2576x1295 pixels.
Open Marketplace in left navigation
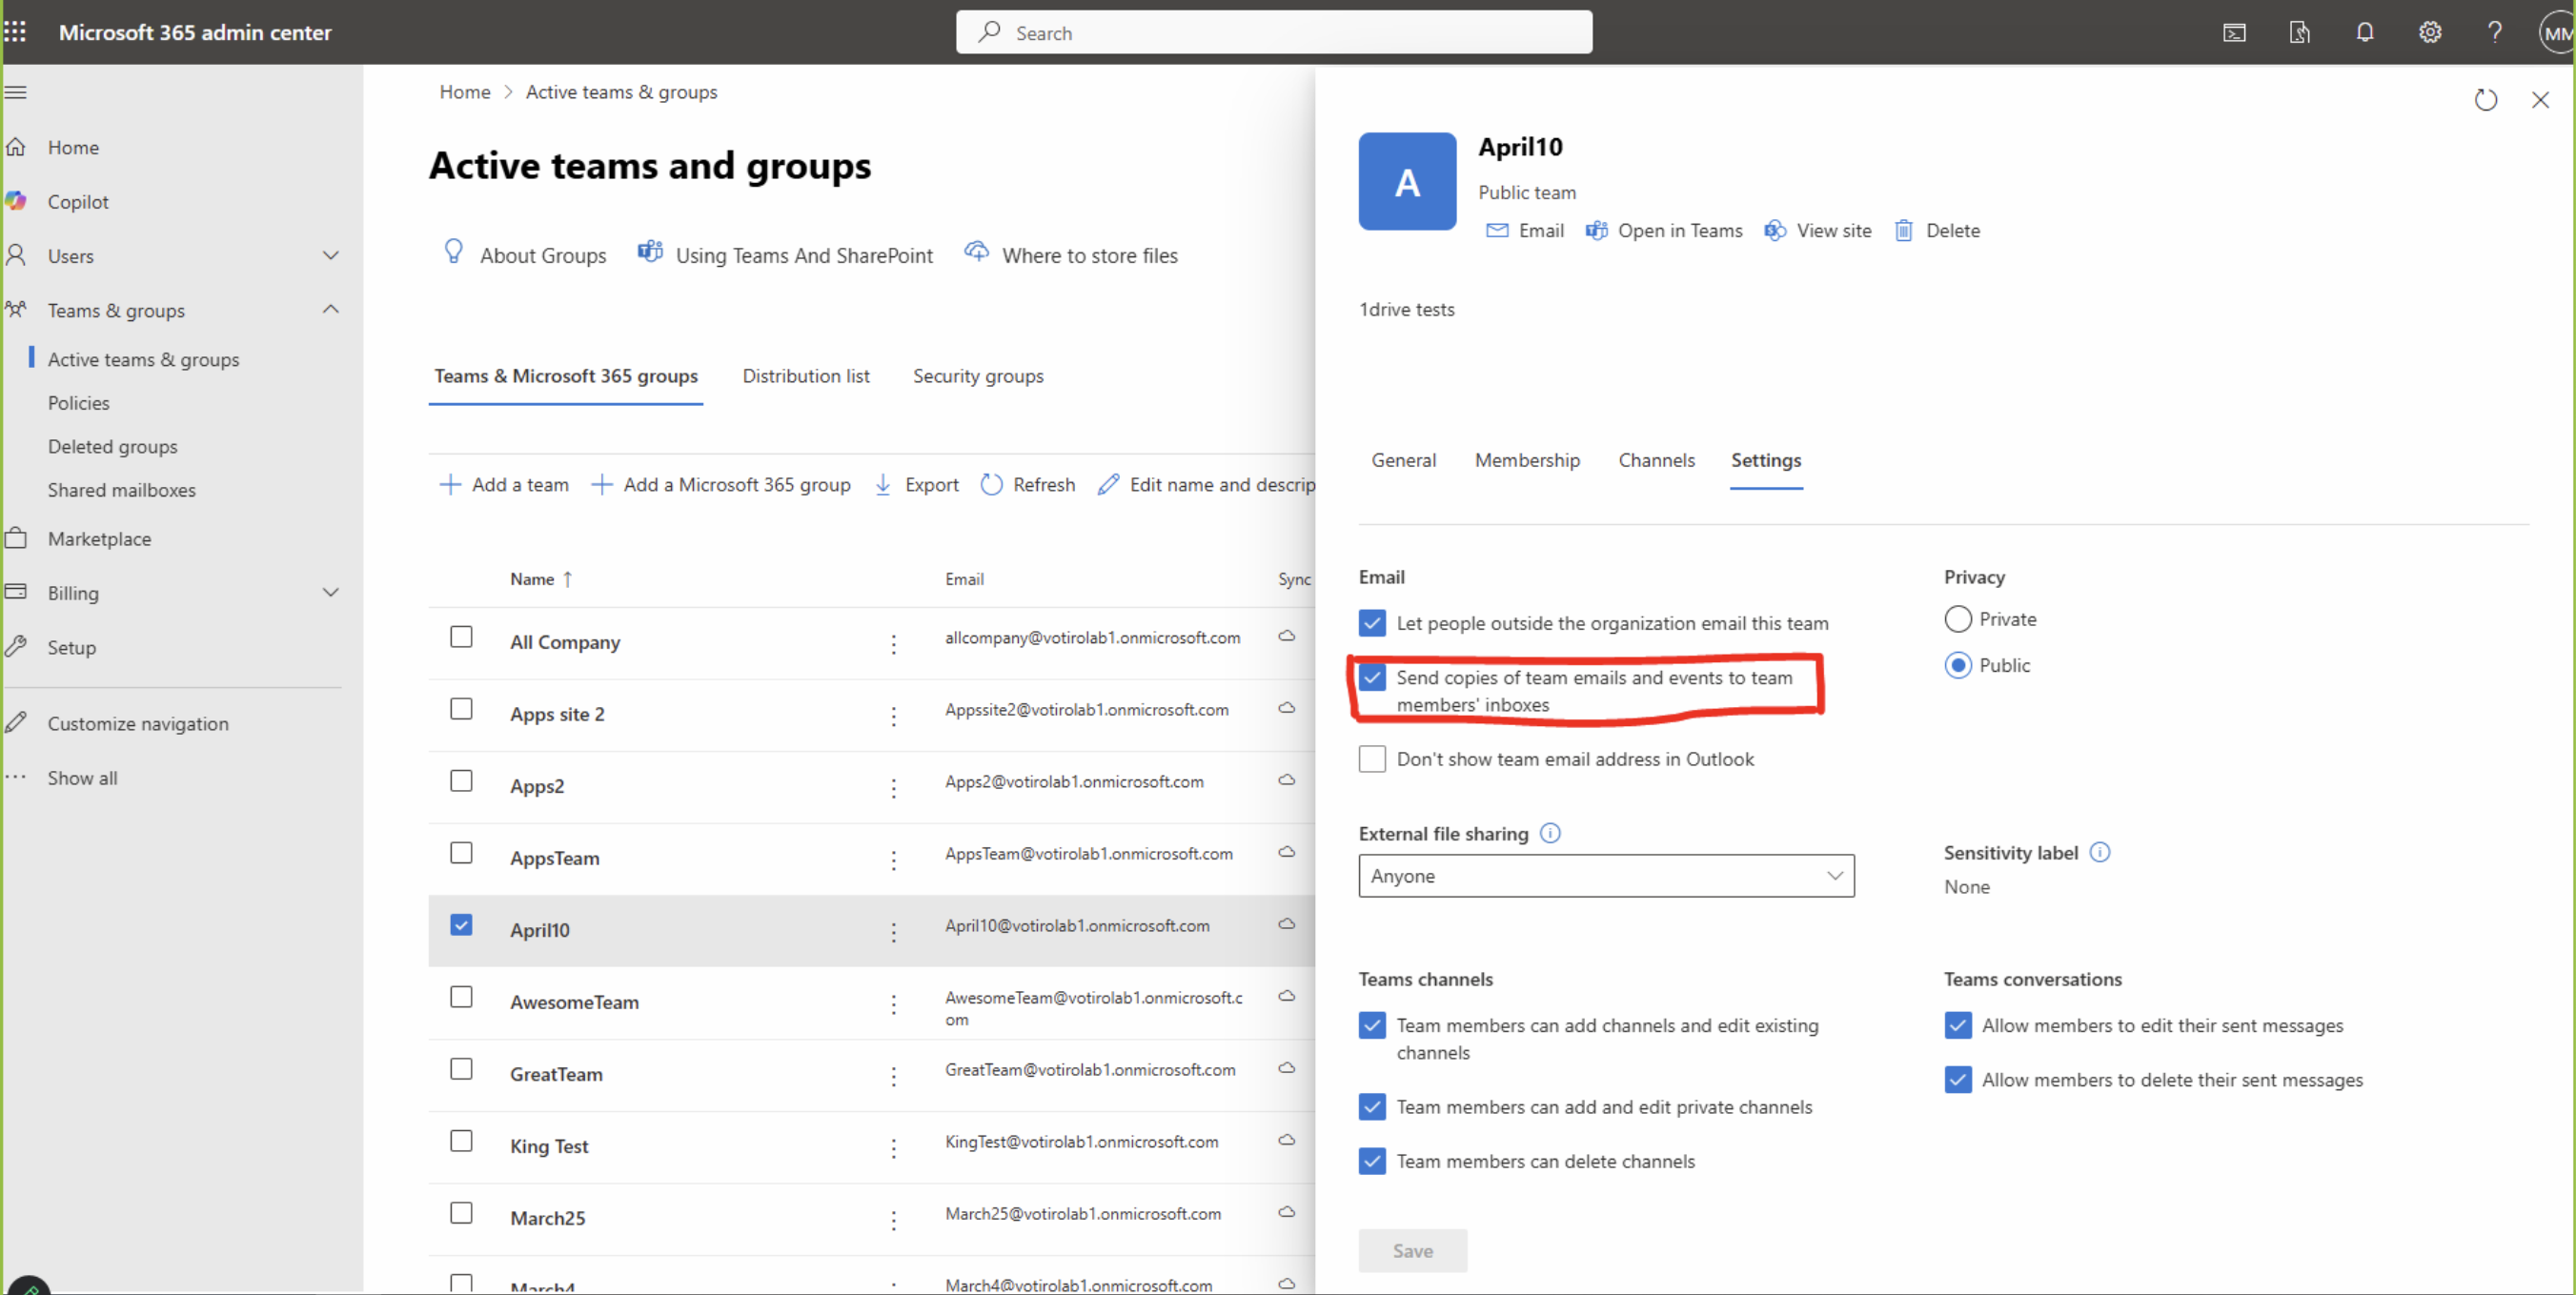[99, 538]
